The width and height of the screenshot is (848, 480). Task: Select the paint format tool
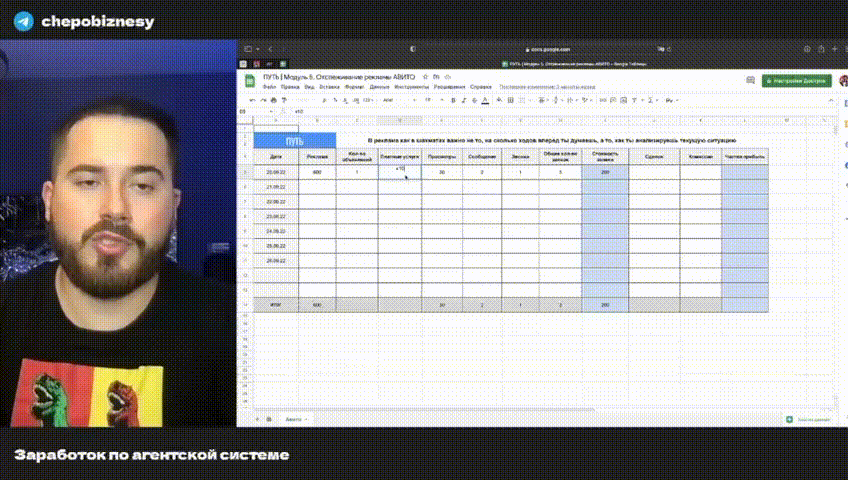[284, 100]
